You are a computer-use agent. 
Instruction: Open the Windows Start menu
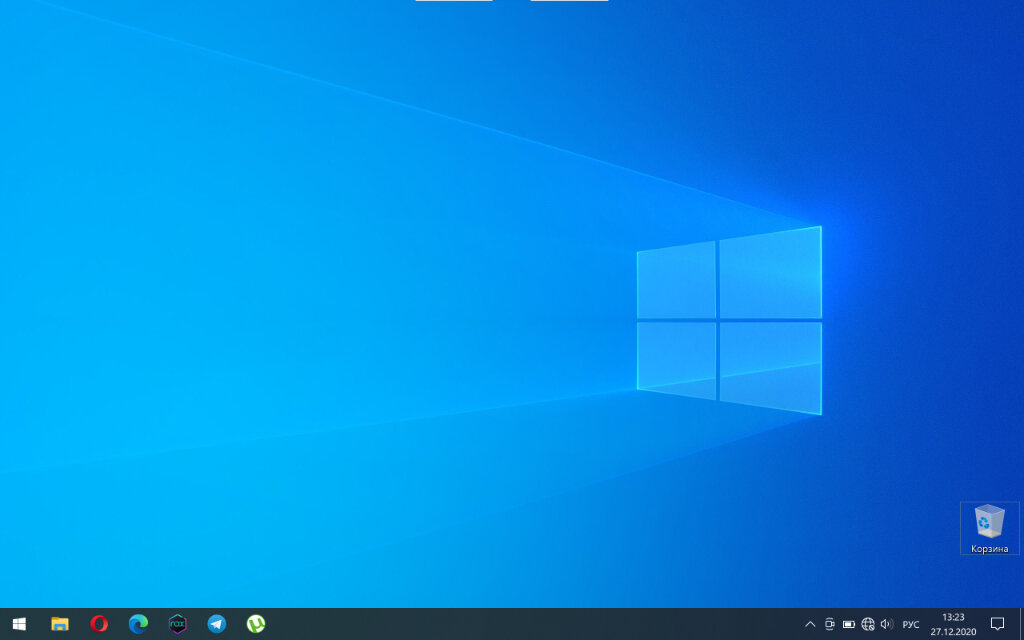[x=20, y=624]
